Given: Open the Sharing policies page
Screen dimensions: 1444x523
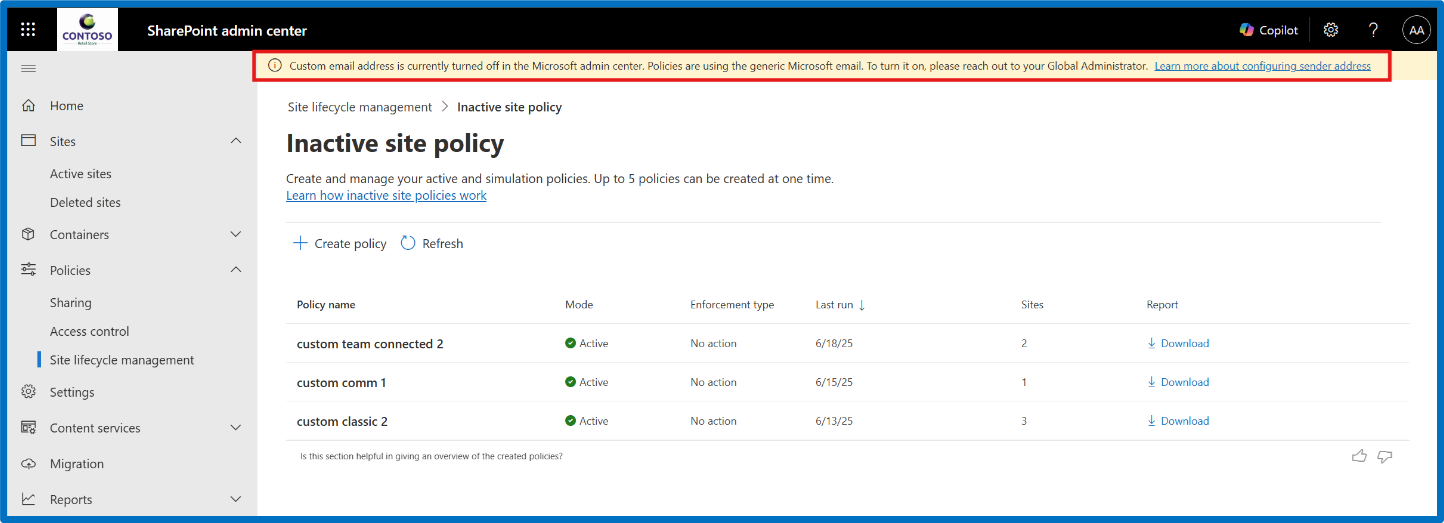Looking at the screenshot, I should click(70, 303).
